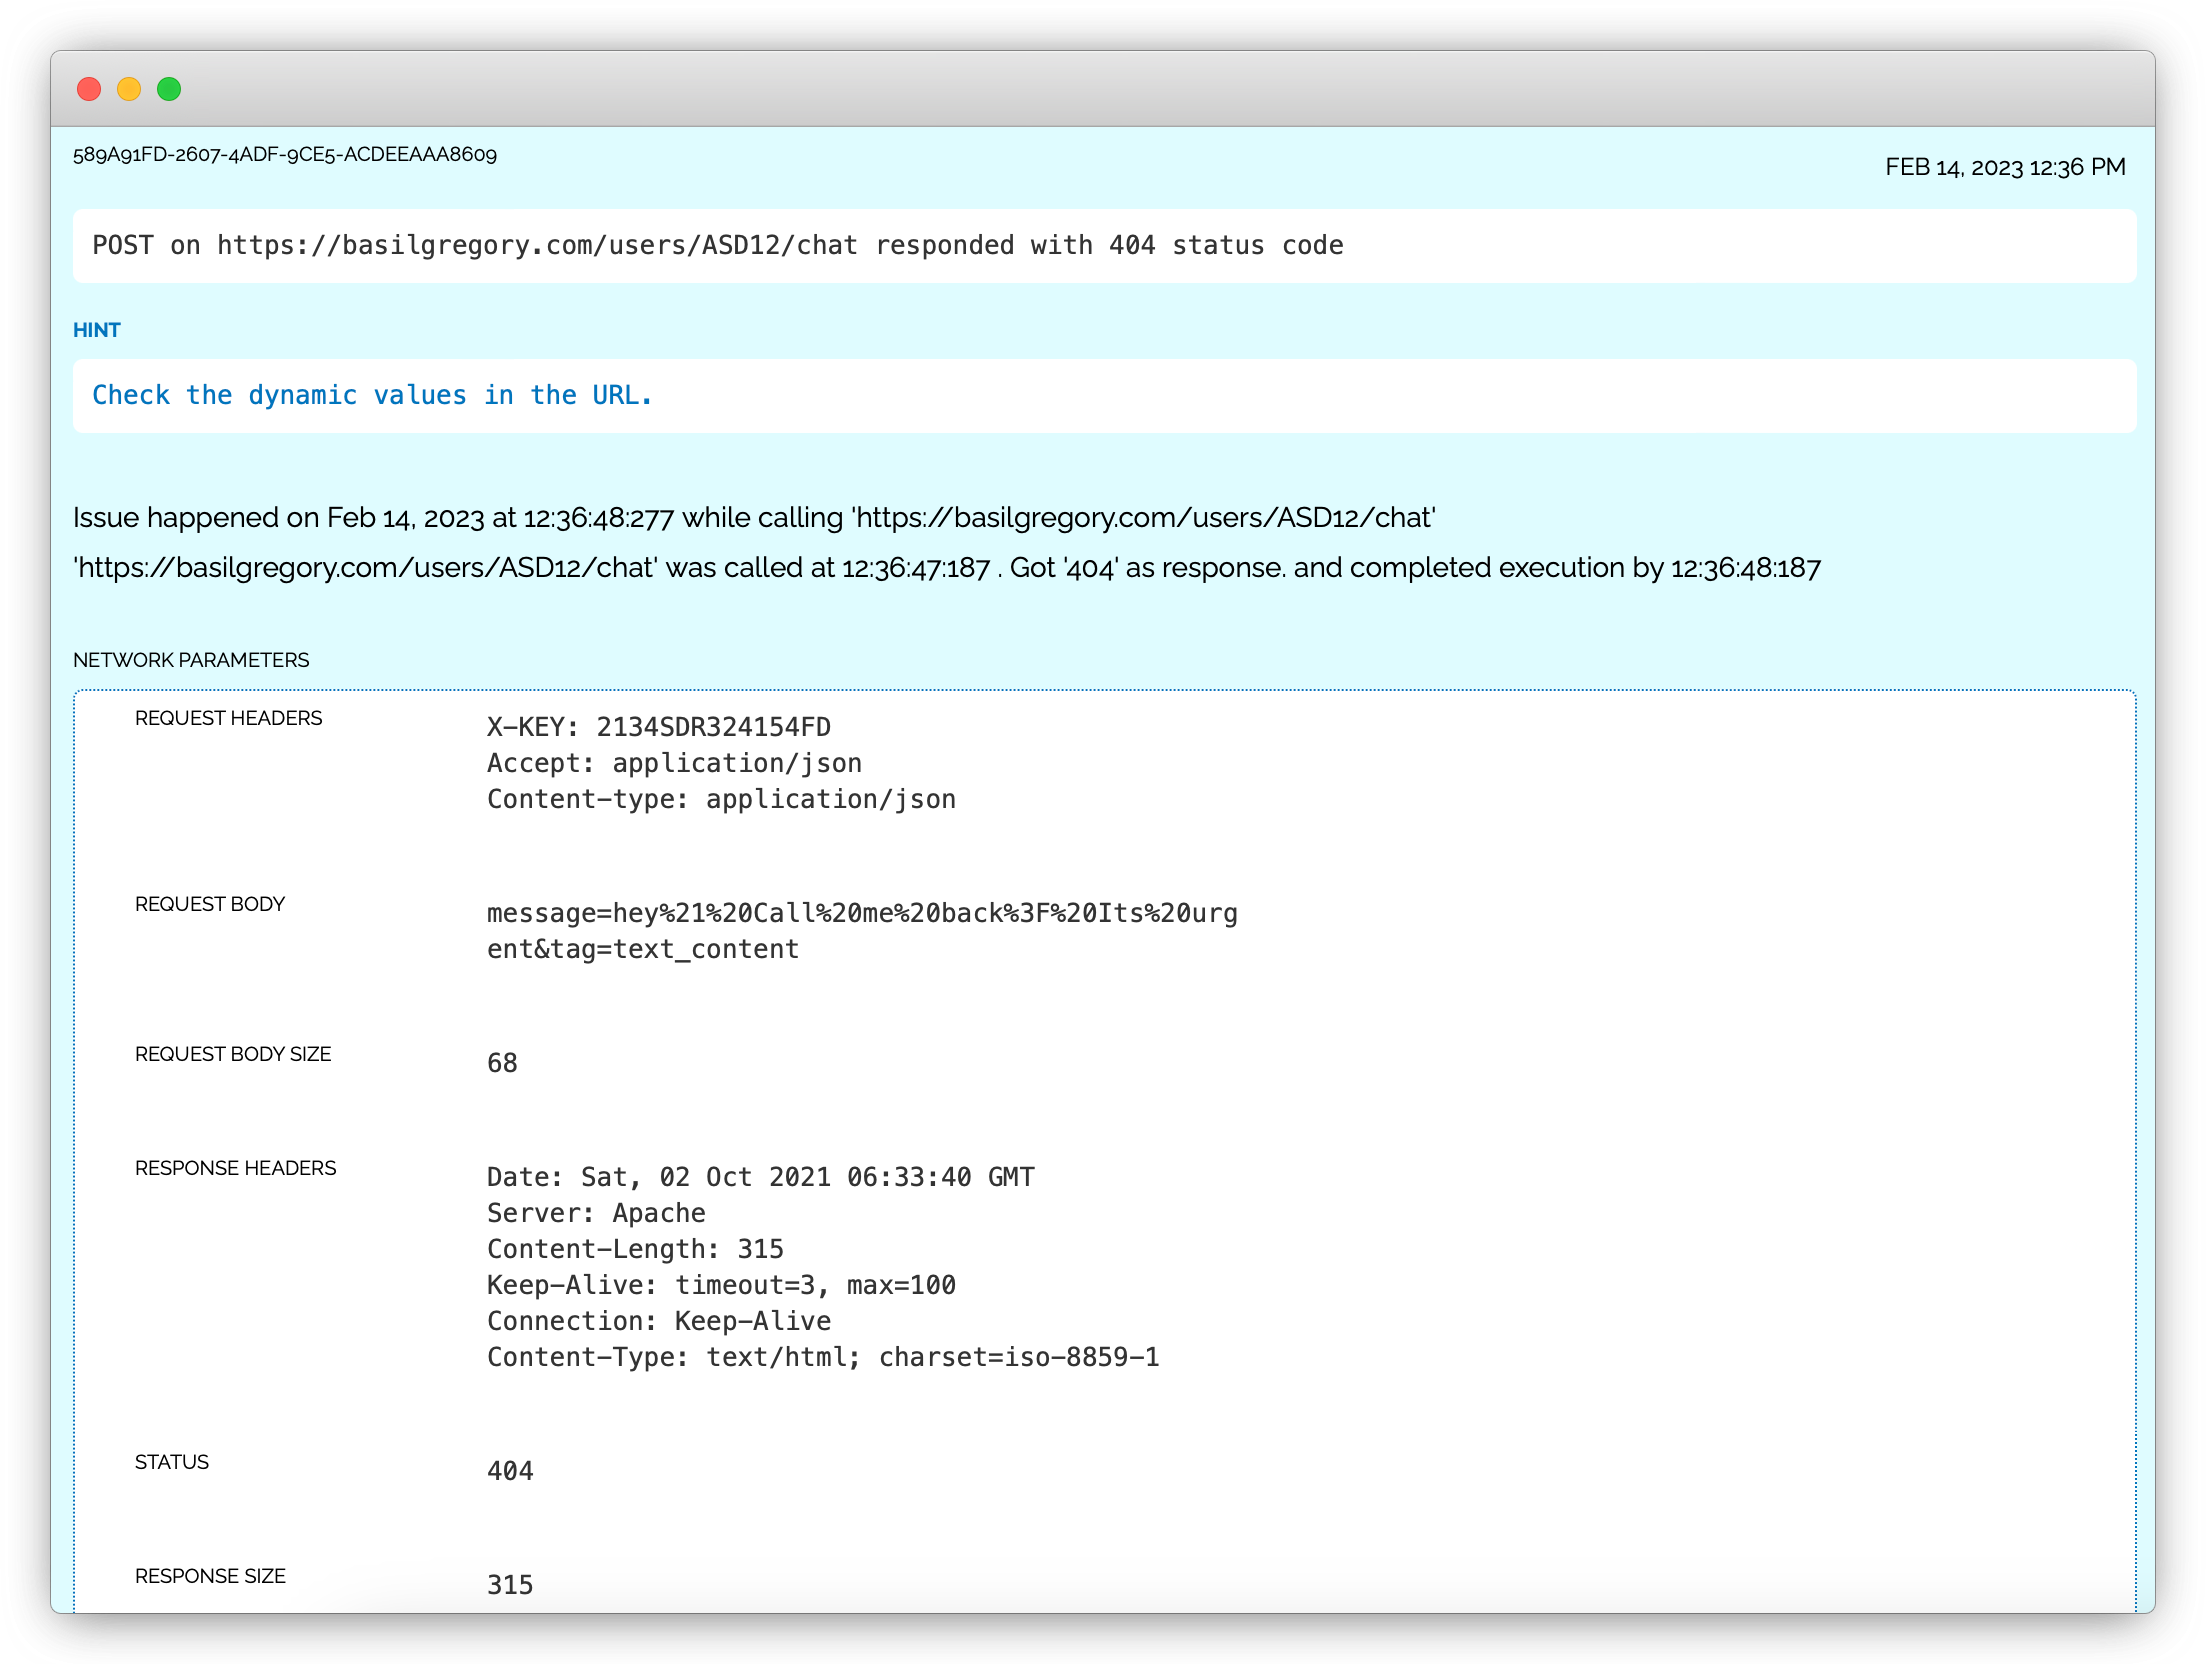The image size is (2206, 1664).
Task: Click the red close window button
Action: click(x=89, y=89)
